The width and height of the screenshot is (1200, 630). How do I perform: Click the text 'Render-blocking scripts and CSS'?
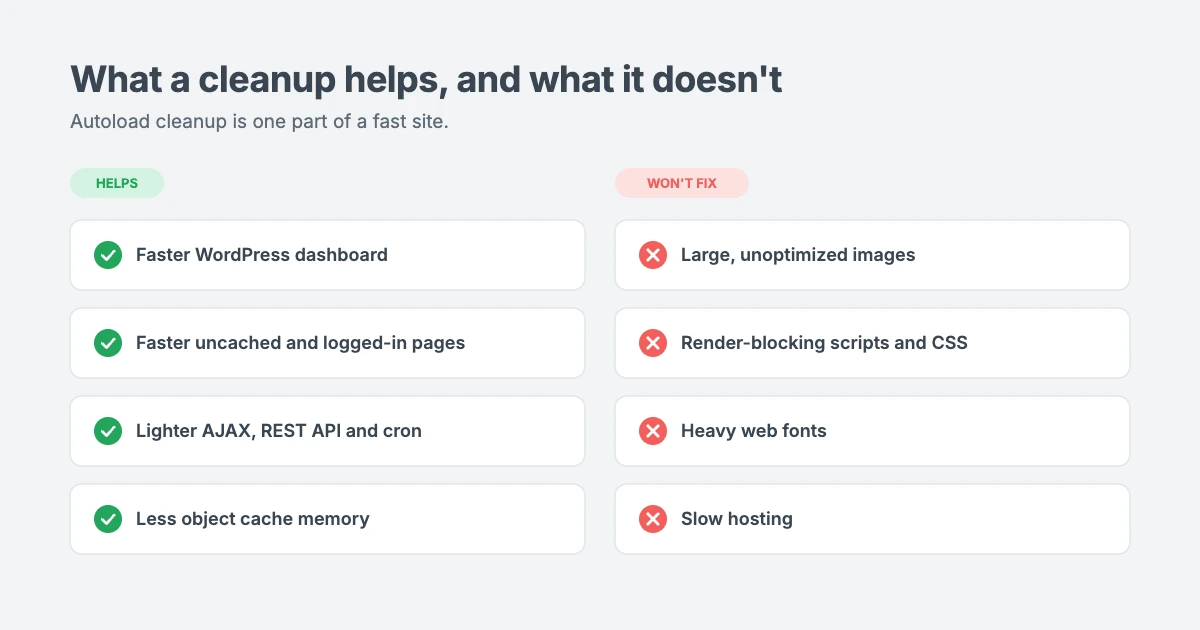pos(824,343)
